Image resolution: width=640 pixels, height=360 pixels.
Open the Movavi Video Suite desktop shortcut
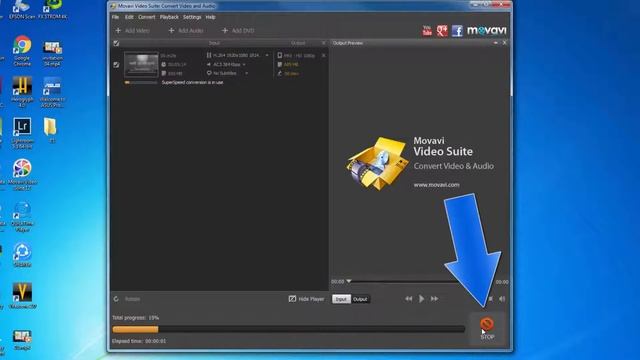pos(22,175)
